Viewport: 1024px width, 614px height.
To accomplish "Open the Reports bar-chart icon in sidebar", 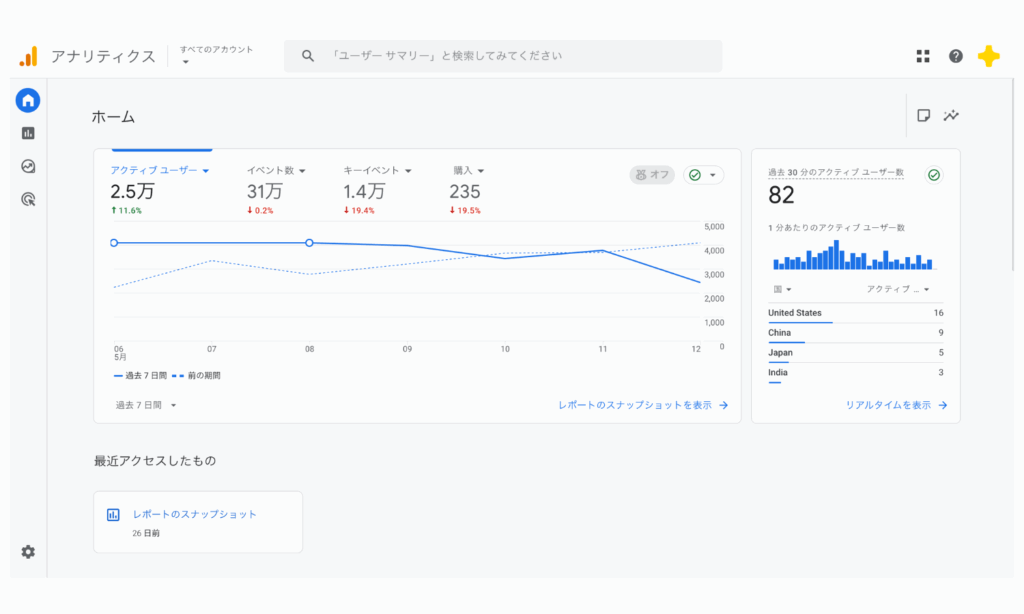I will click(x=28, y=133).
